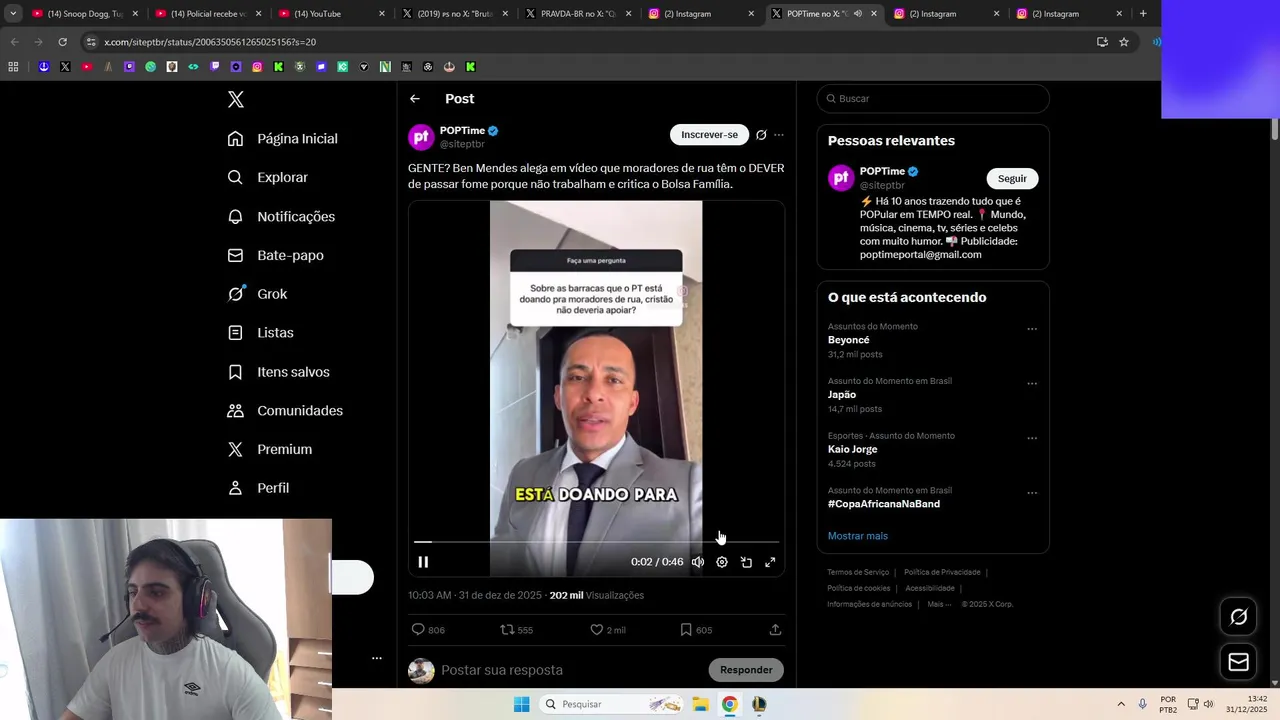1280x720 pixels.
Task: Click the Grok explain icon on the post
Action: 761,135
